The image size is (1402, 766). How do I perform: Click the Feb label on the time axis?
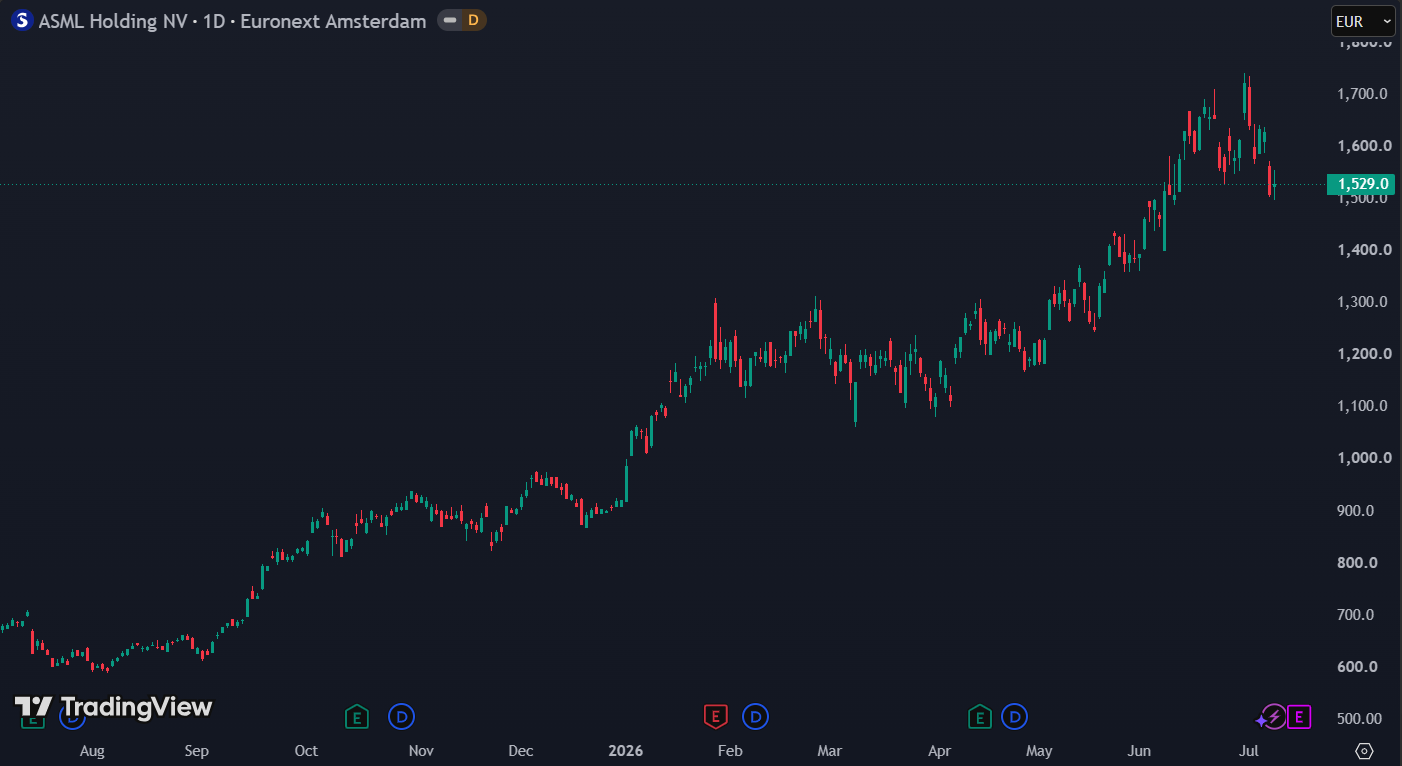pyautogui.click(x=730, y=751)
